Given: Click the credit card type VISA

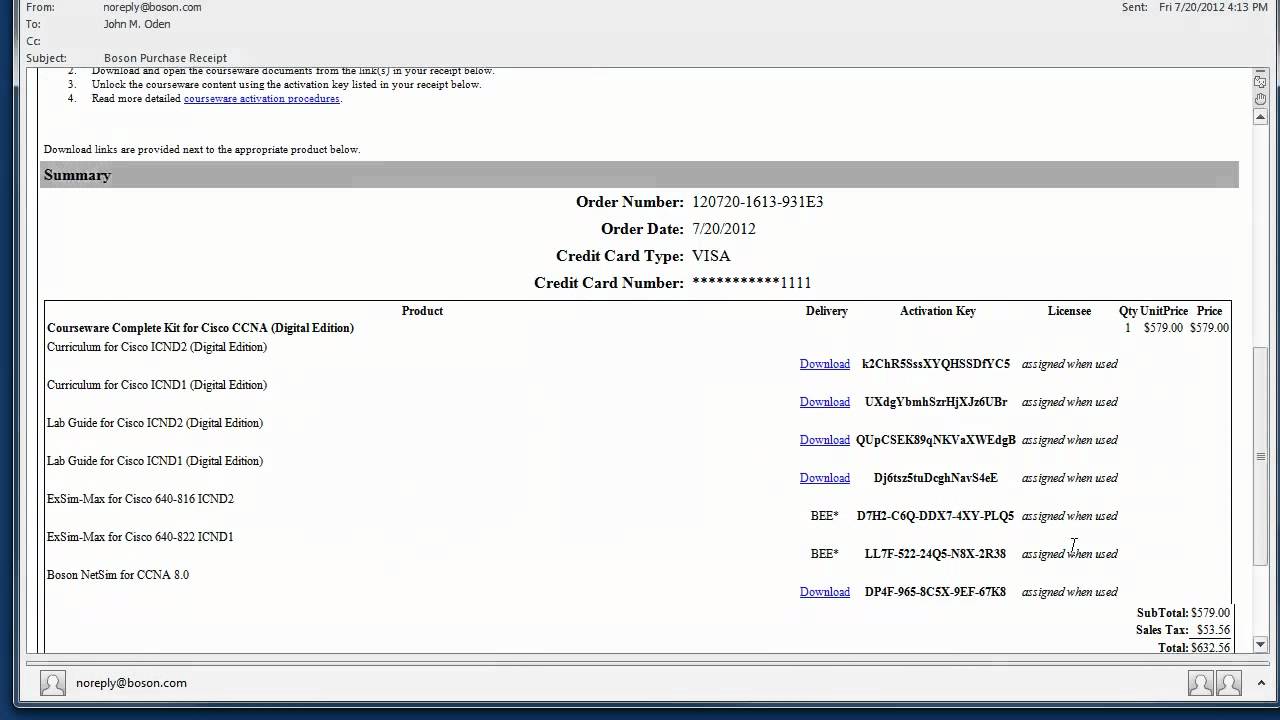Looking at the screenshot, I should (711, 256).
